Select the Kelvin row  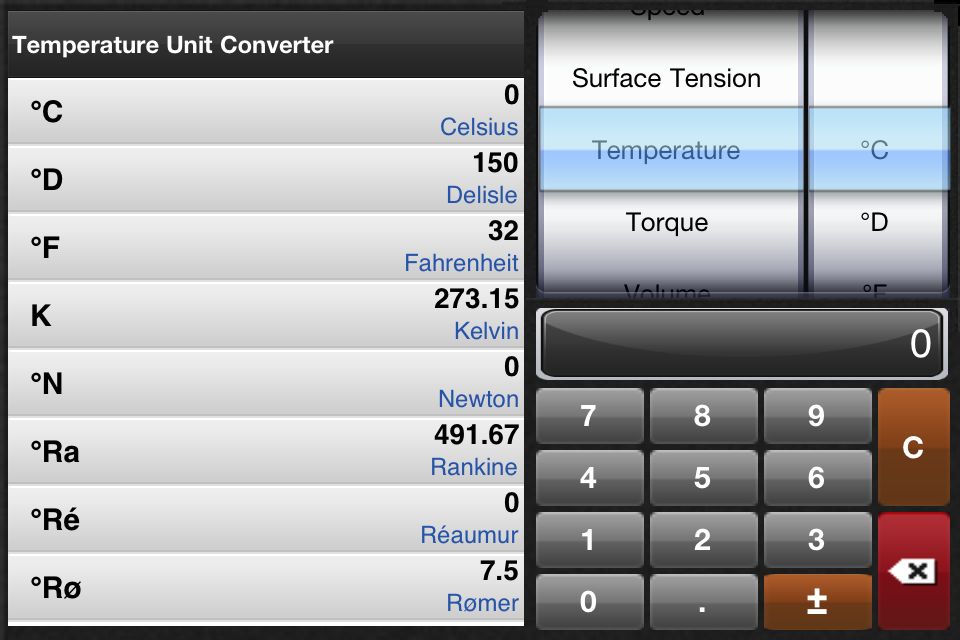click(x=266, y=315)
